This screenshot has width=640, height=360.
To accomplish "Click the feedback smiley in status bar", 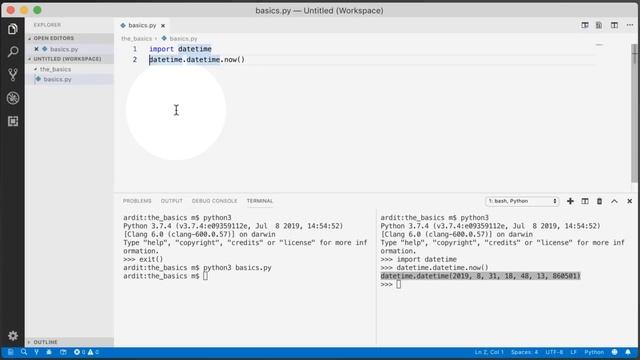I will 615,352.
